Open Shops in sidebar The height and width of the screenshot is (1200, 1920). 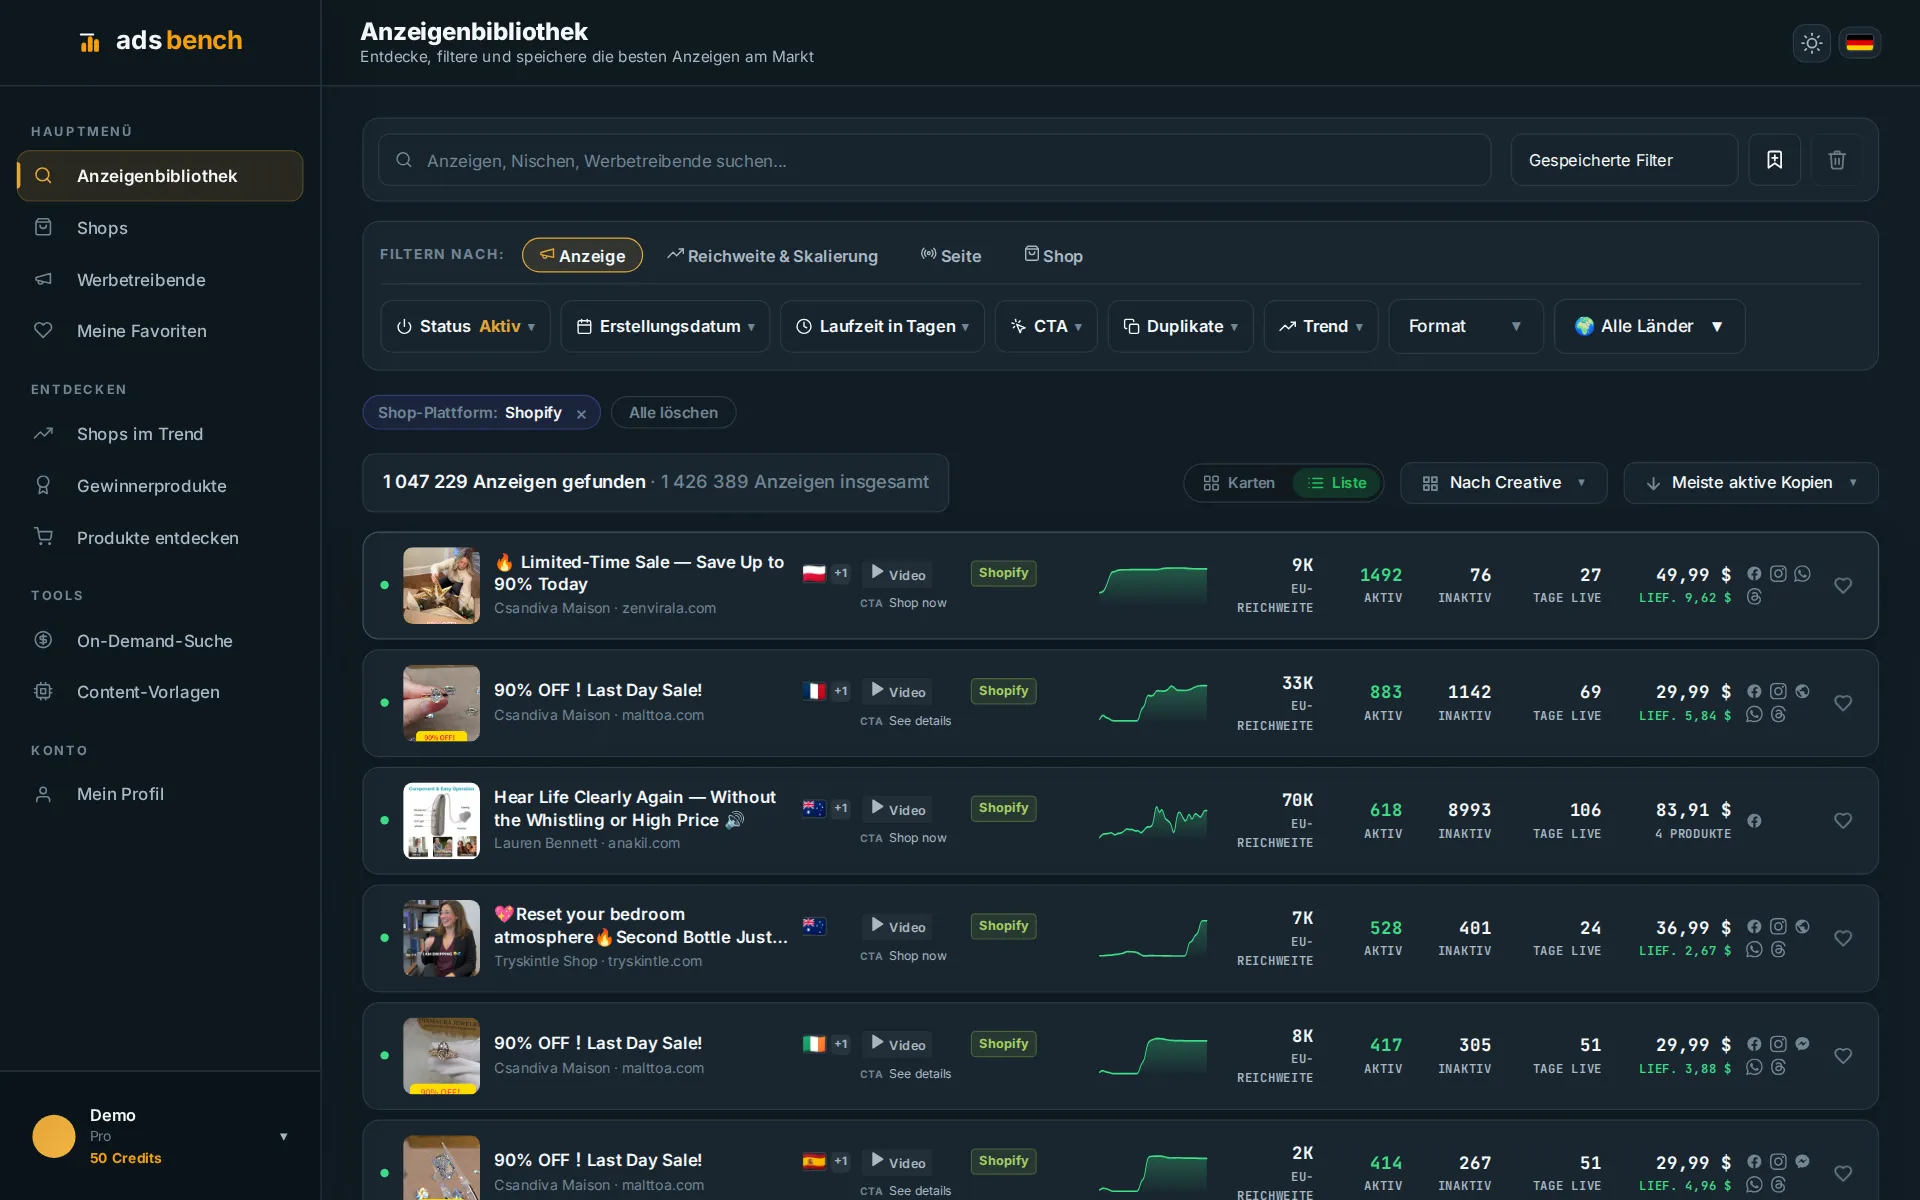tap(160, 228)
